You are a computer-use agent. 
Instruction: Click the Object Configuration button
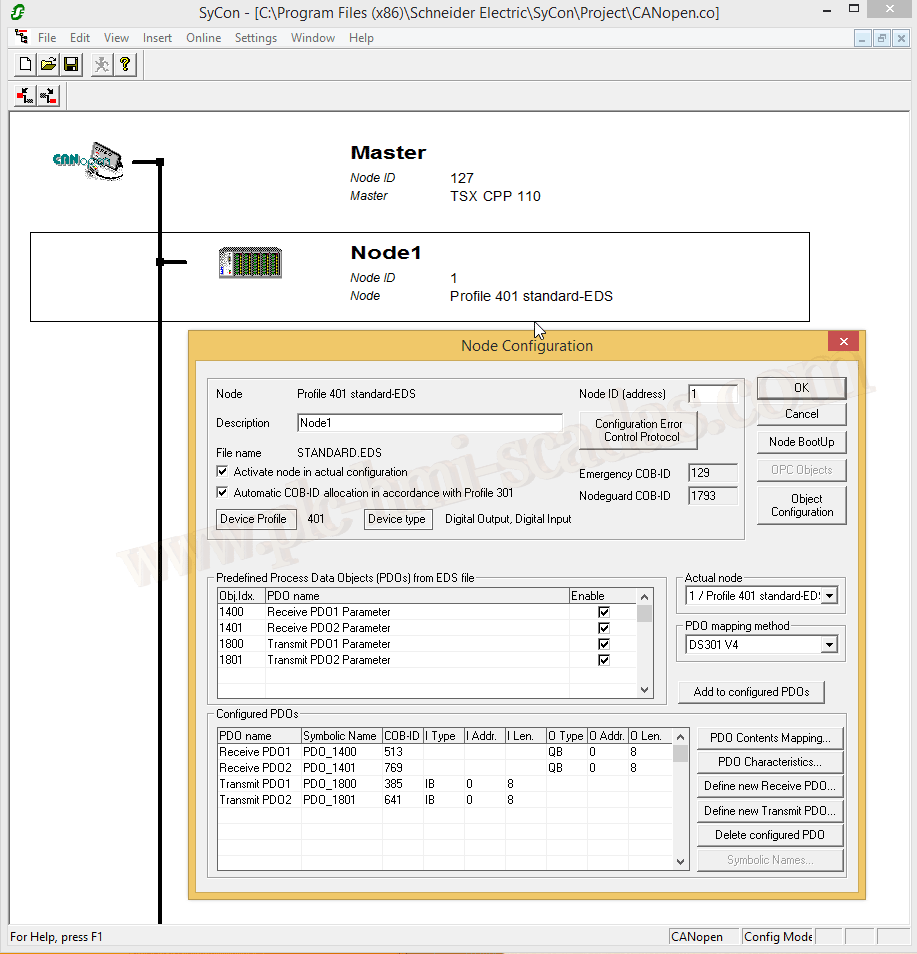click(801, 505)
